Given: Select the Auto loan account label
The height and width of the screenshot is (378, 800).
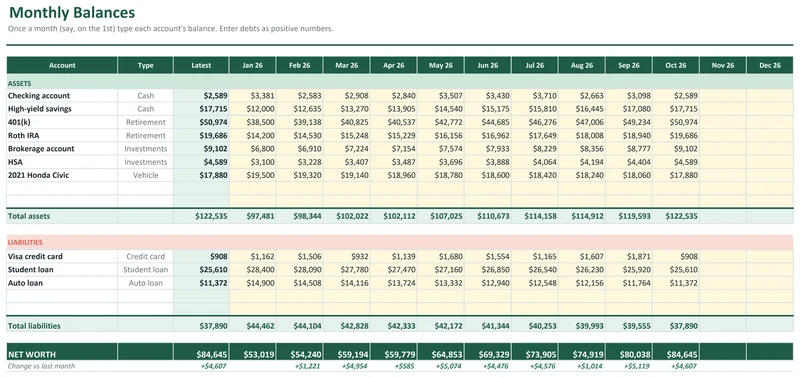Looking at the screenshot, I should tap(25, 283).
